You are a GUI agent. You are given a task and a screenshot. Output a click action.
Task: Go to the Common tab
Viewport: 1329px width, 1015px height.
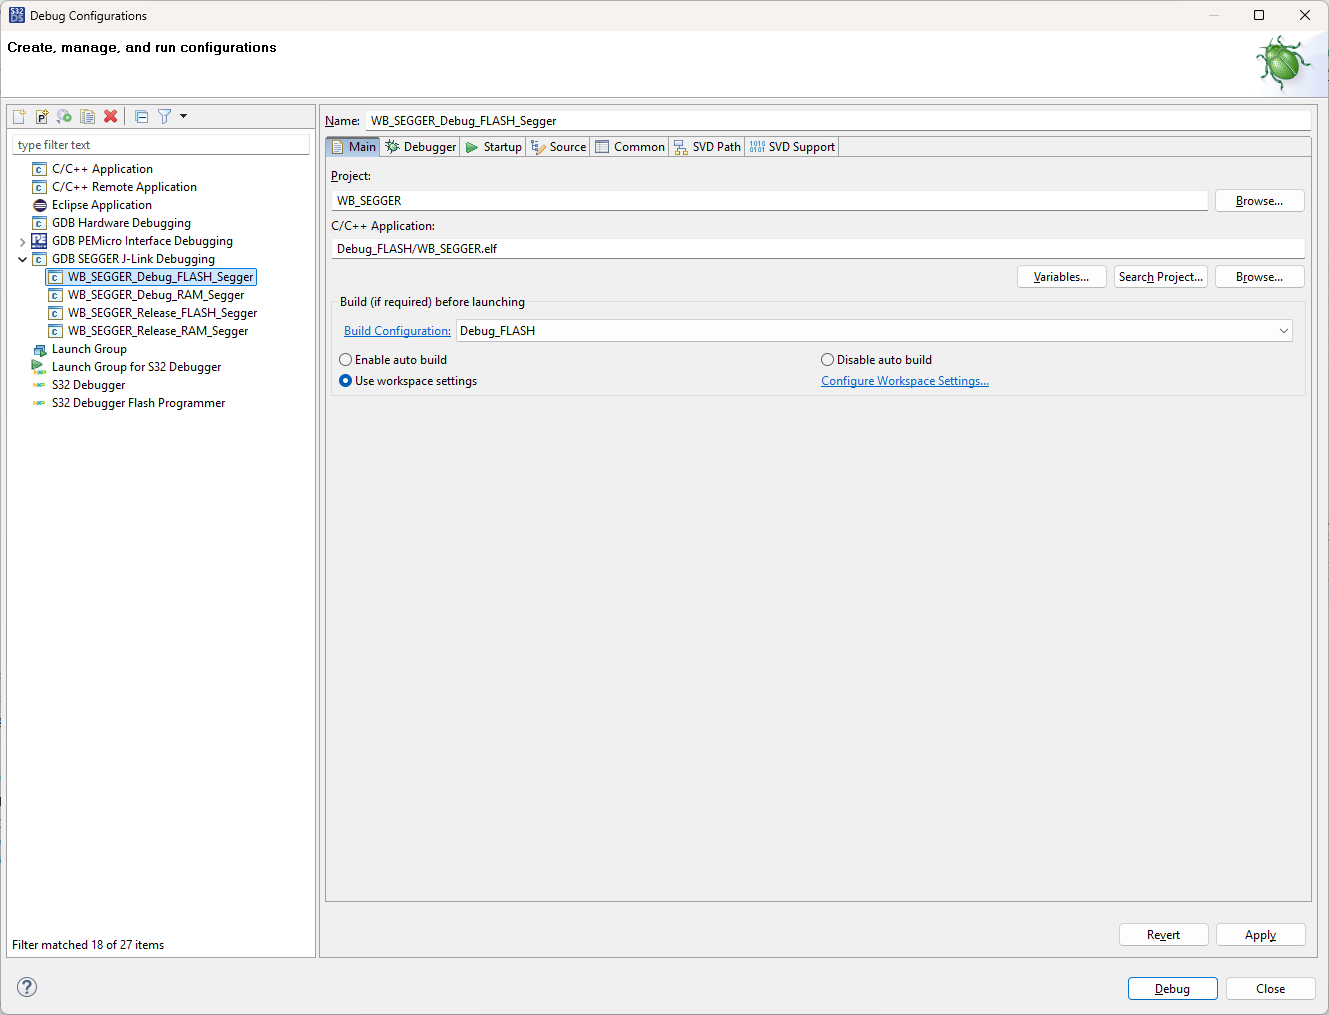(x=629, y=147)
